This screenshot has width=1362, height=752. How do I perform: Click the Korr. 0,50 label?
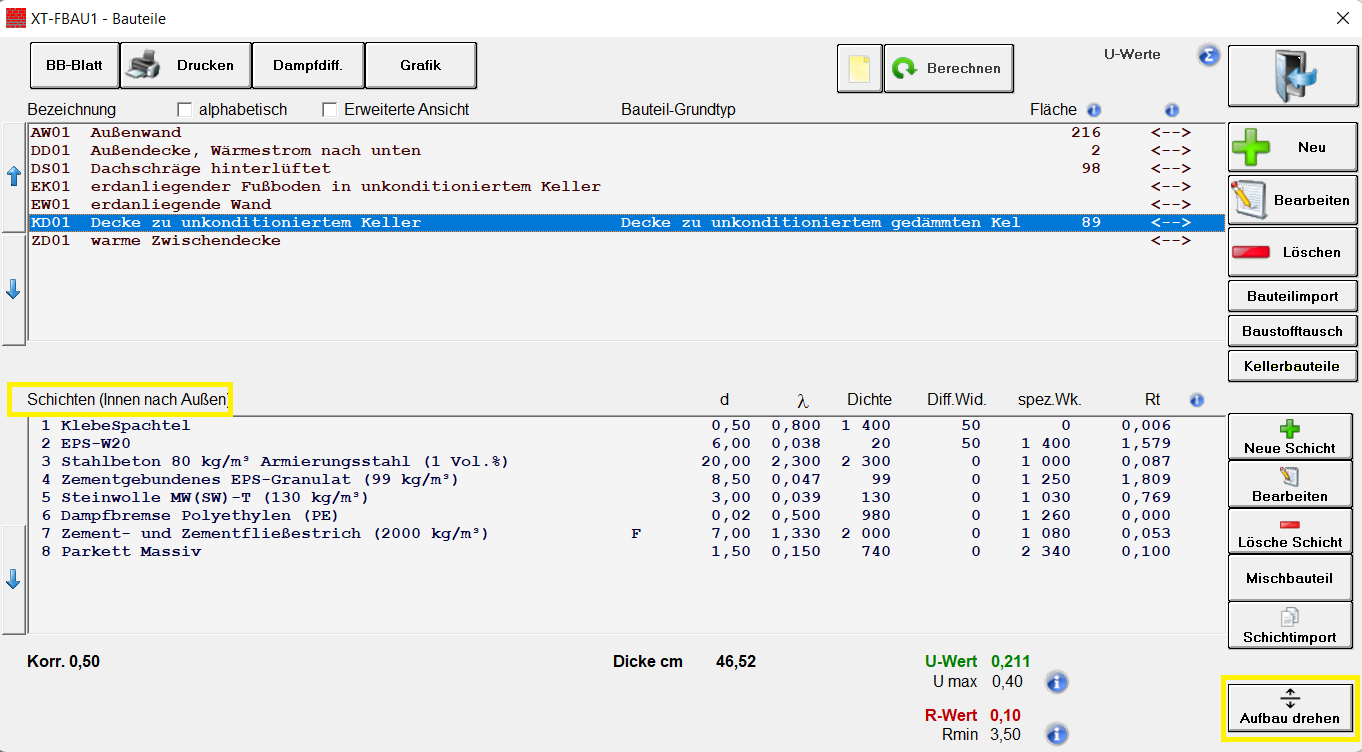[x=65, y=662]
